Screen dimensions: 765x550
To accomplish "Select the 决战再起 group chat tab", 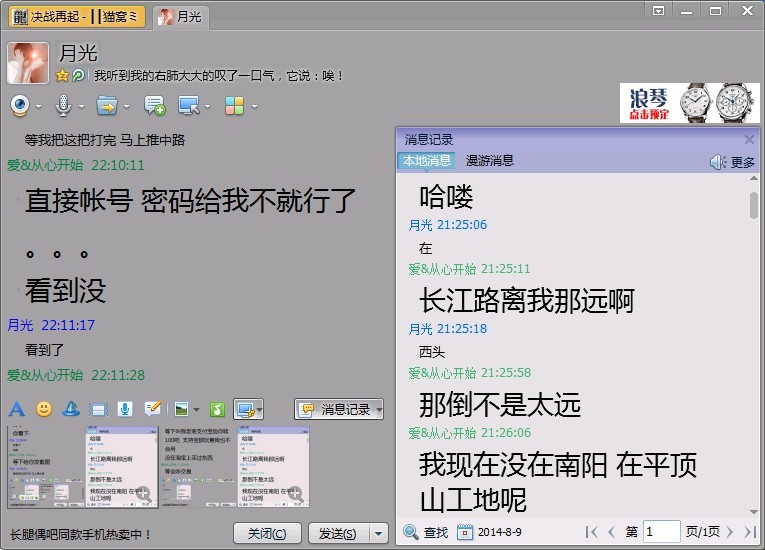I will coord(77,17).
